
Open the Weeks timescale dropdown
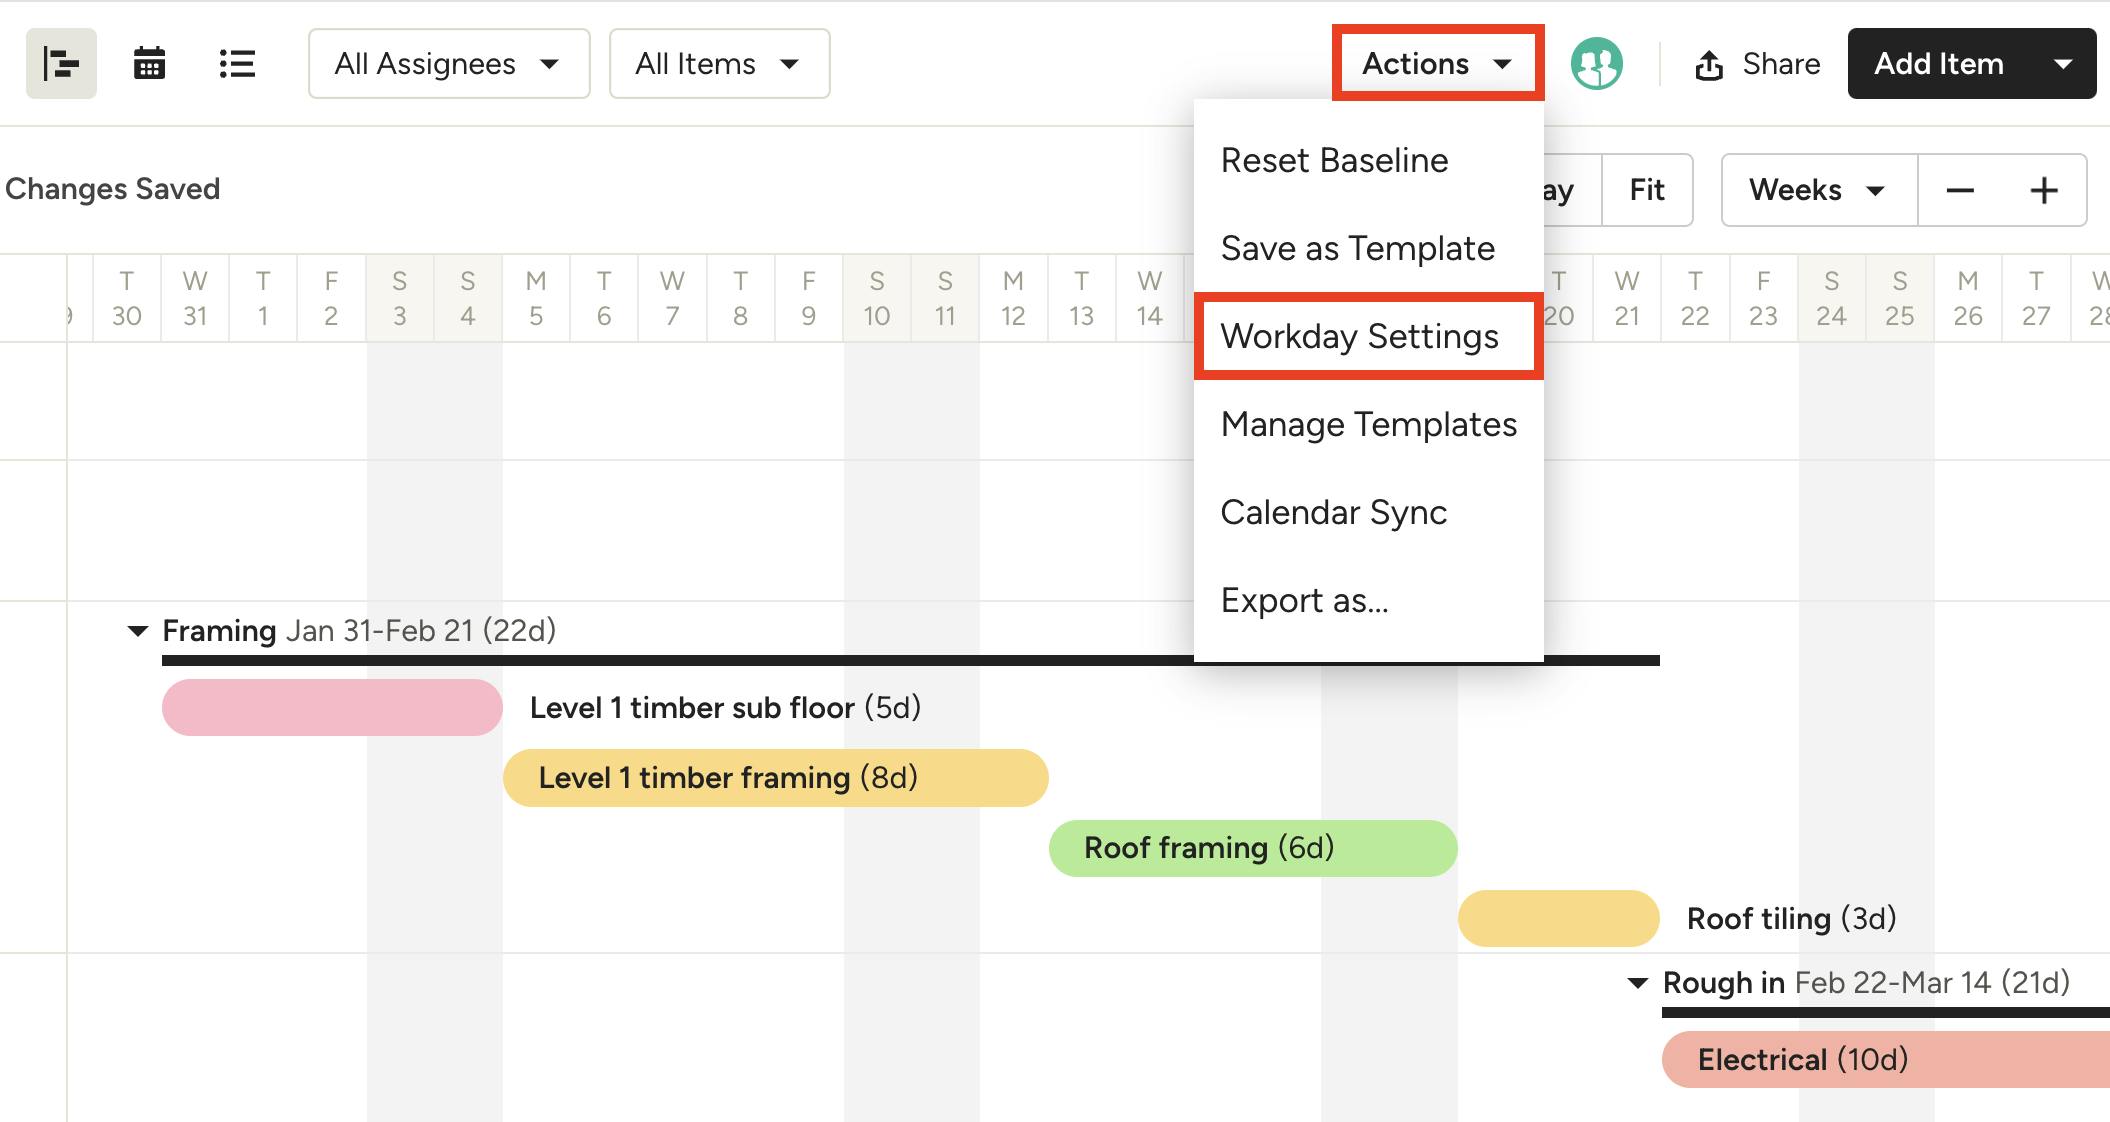(1816, 190)
